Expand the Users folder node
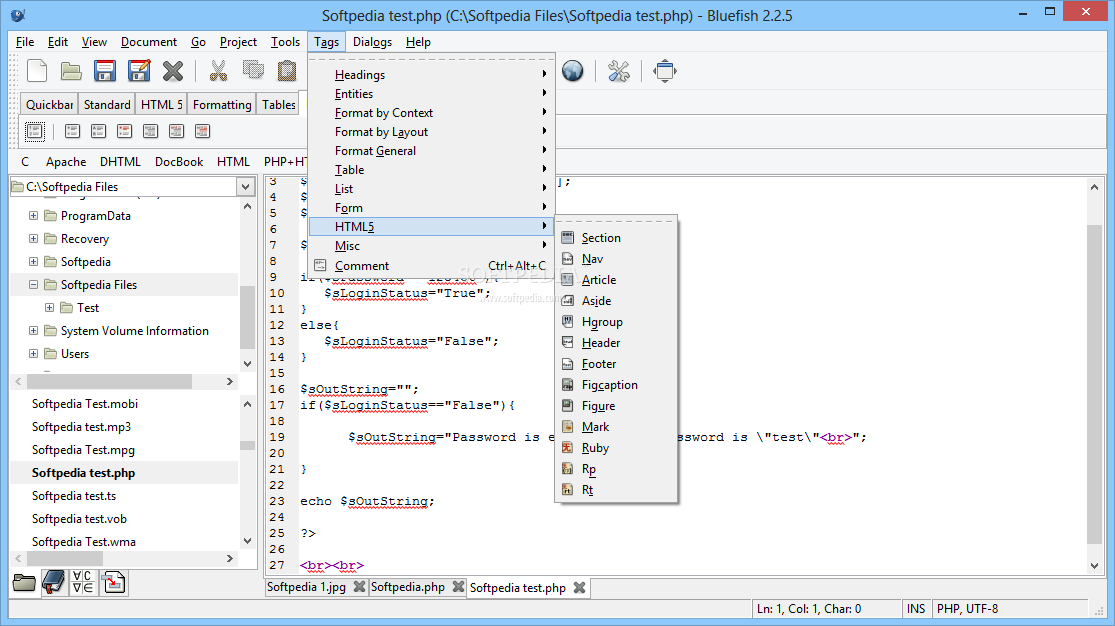This screenshot has width=1115, height=626. coord(33,354)
